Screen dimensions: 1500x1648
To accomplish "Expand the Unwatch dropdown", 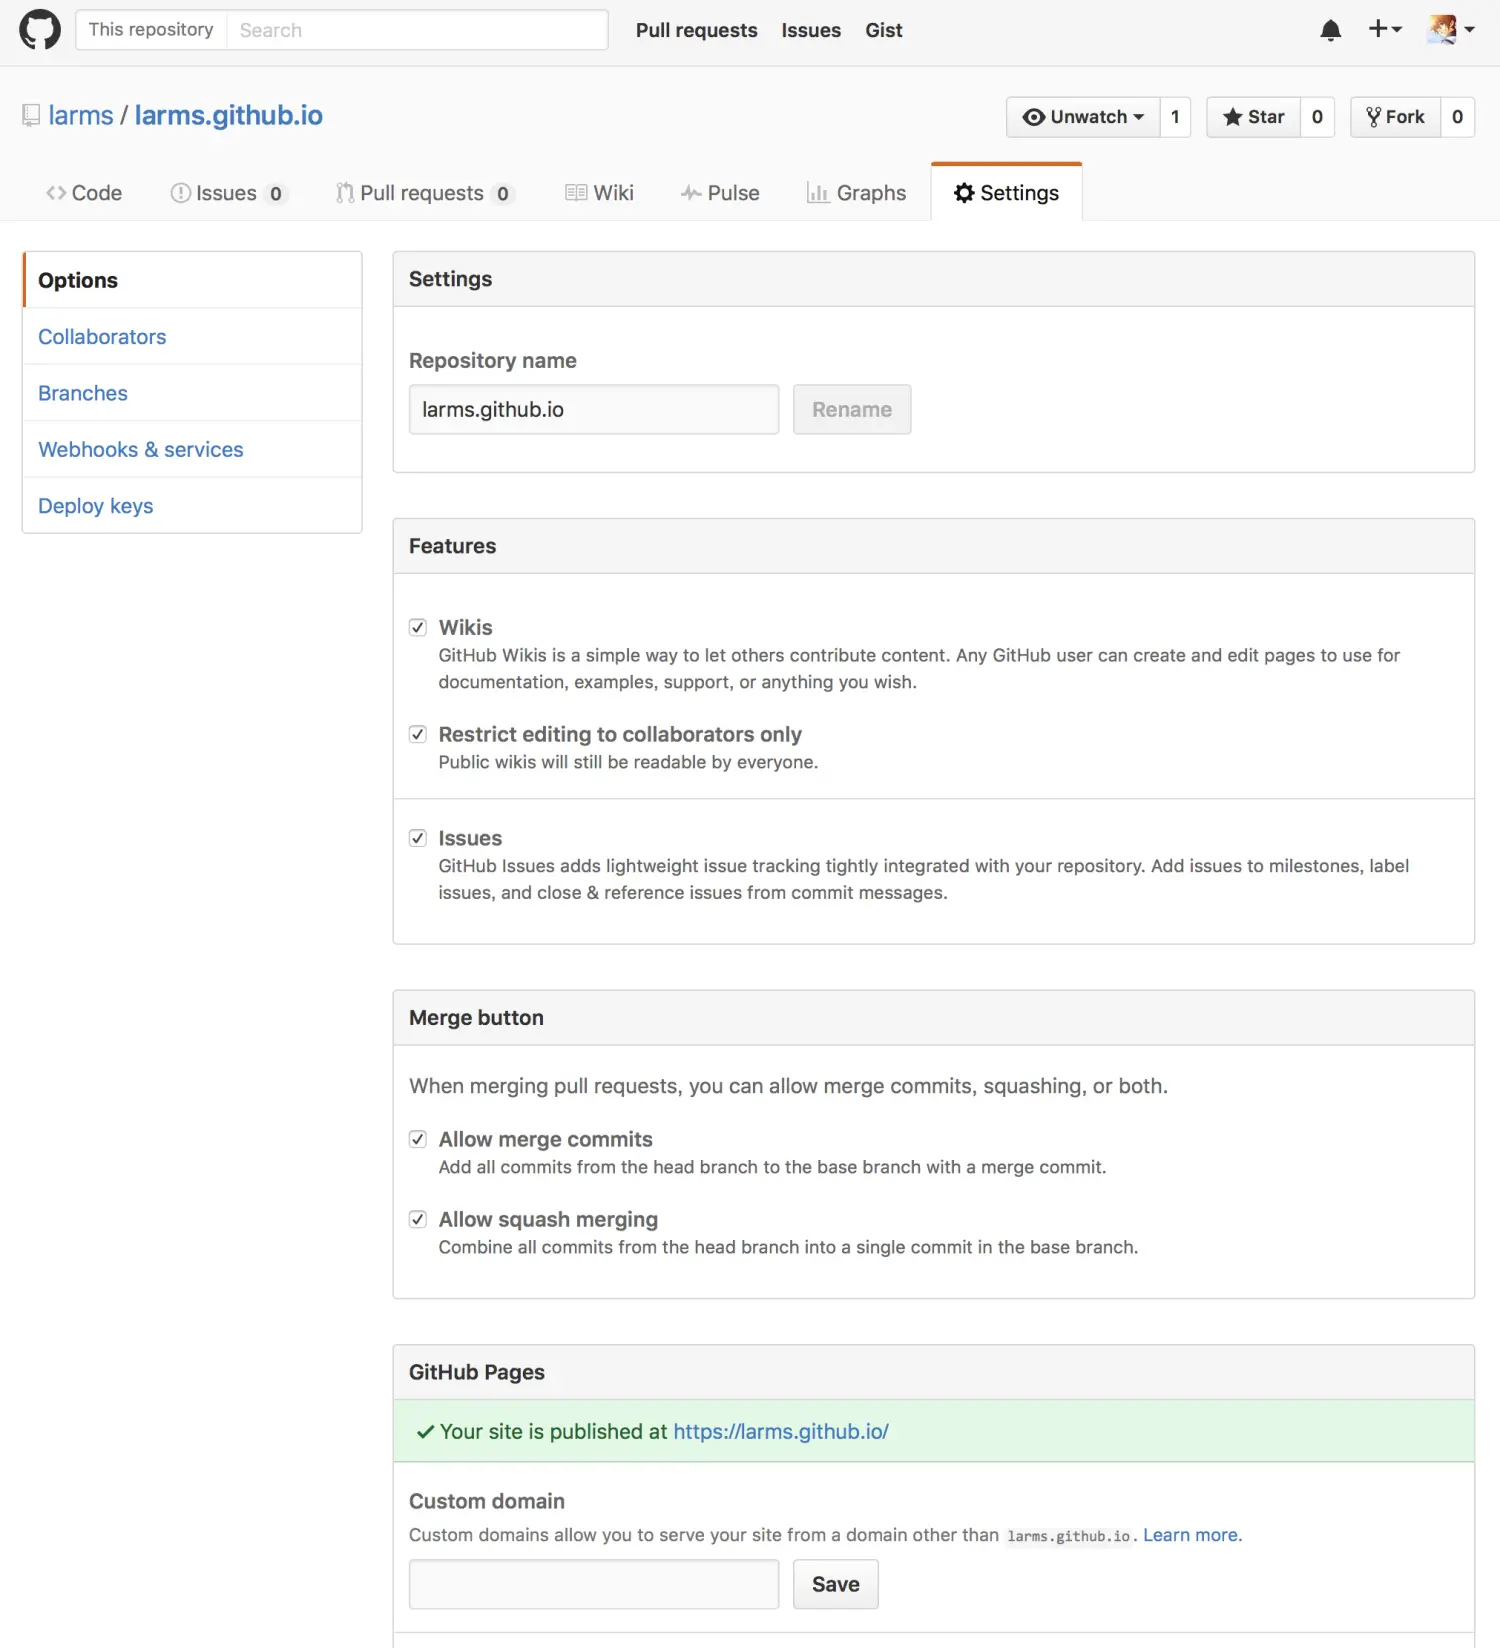I will tap(1083, 117).
